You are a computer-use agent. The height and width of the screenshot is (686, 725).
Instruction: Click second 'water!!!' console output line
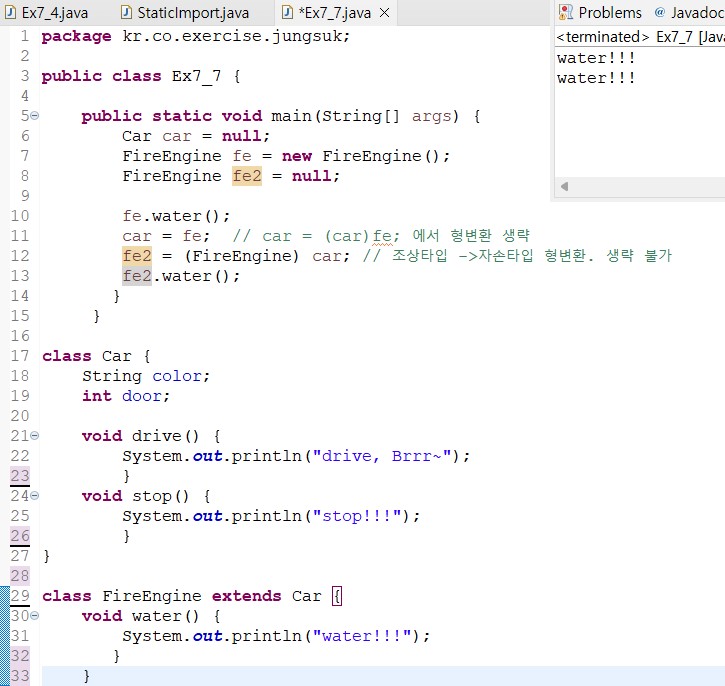click(x=596, y=78)
